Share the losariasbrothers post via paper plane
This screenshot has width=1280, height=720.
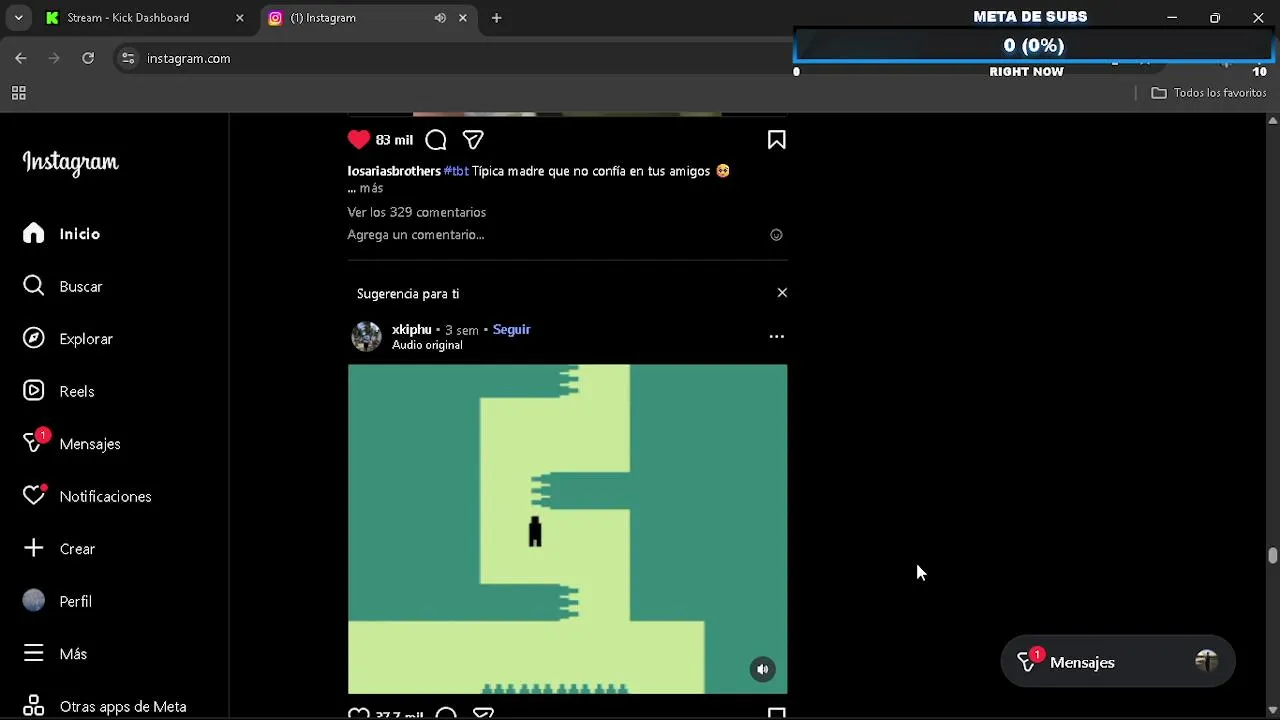pyautogui.click(x=473, y=140)
